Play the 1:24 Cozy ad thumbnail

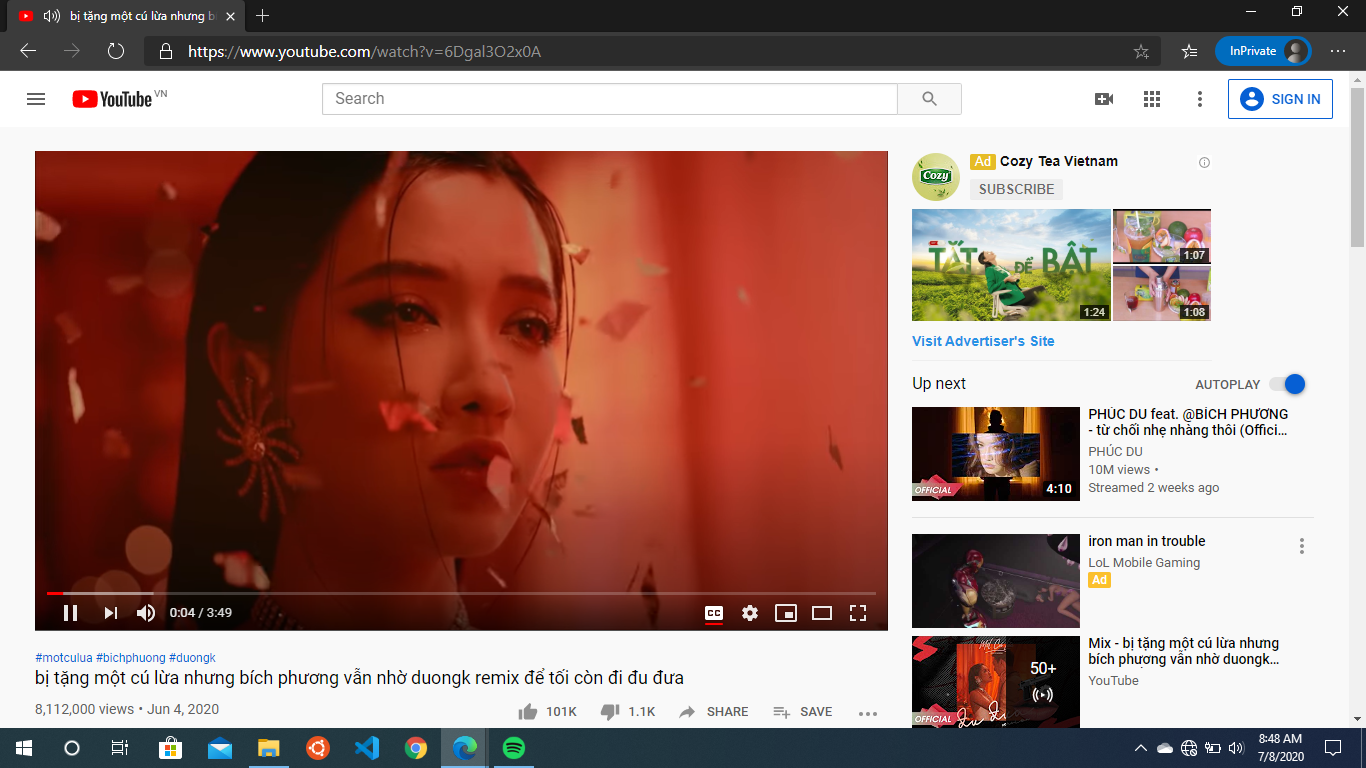tap(1011, 265)
